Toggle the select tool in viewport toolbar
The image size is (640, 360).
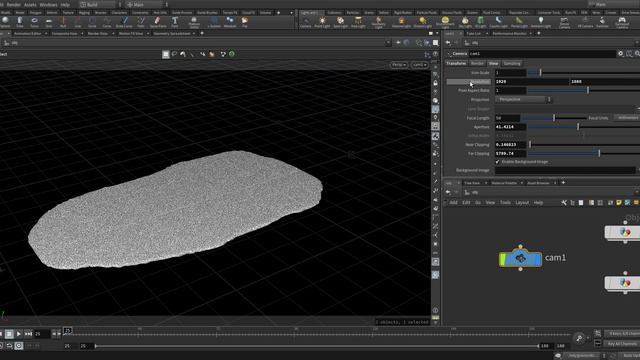point(166,54)
